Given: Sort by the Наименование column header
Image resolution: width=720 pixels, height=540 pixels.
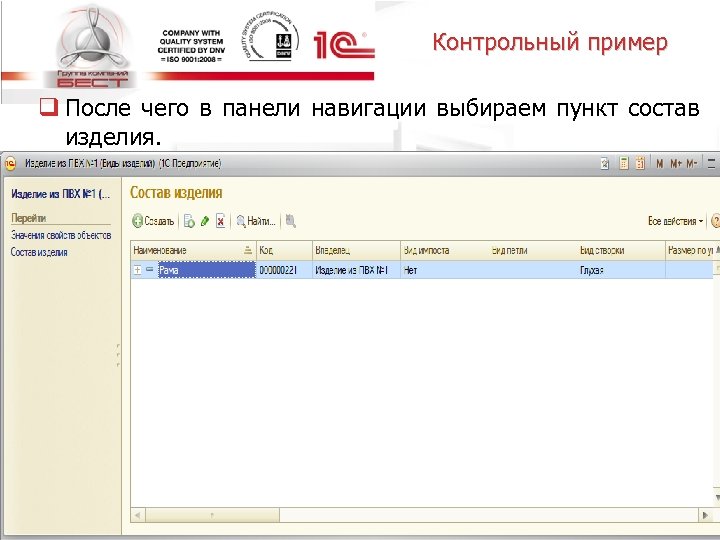Looking at the screenshot, I should tap(193, 250).
